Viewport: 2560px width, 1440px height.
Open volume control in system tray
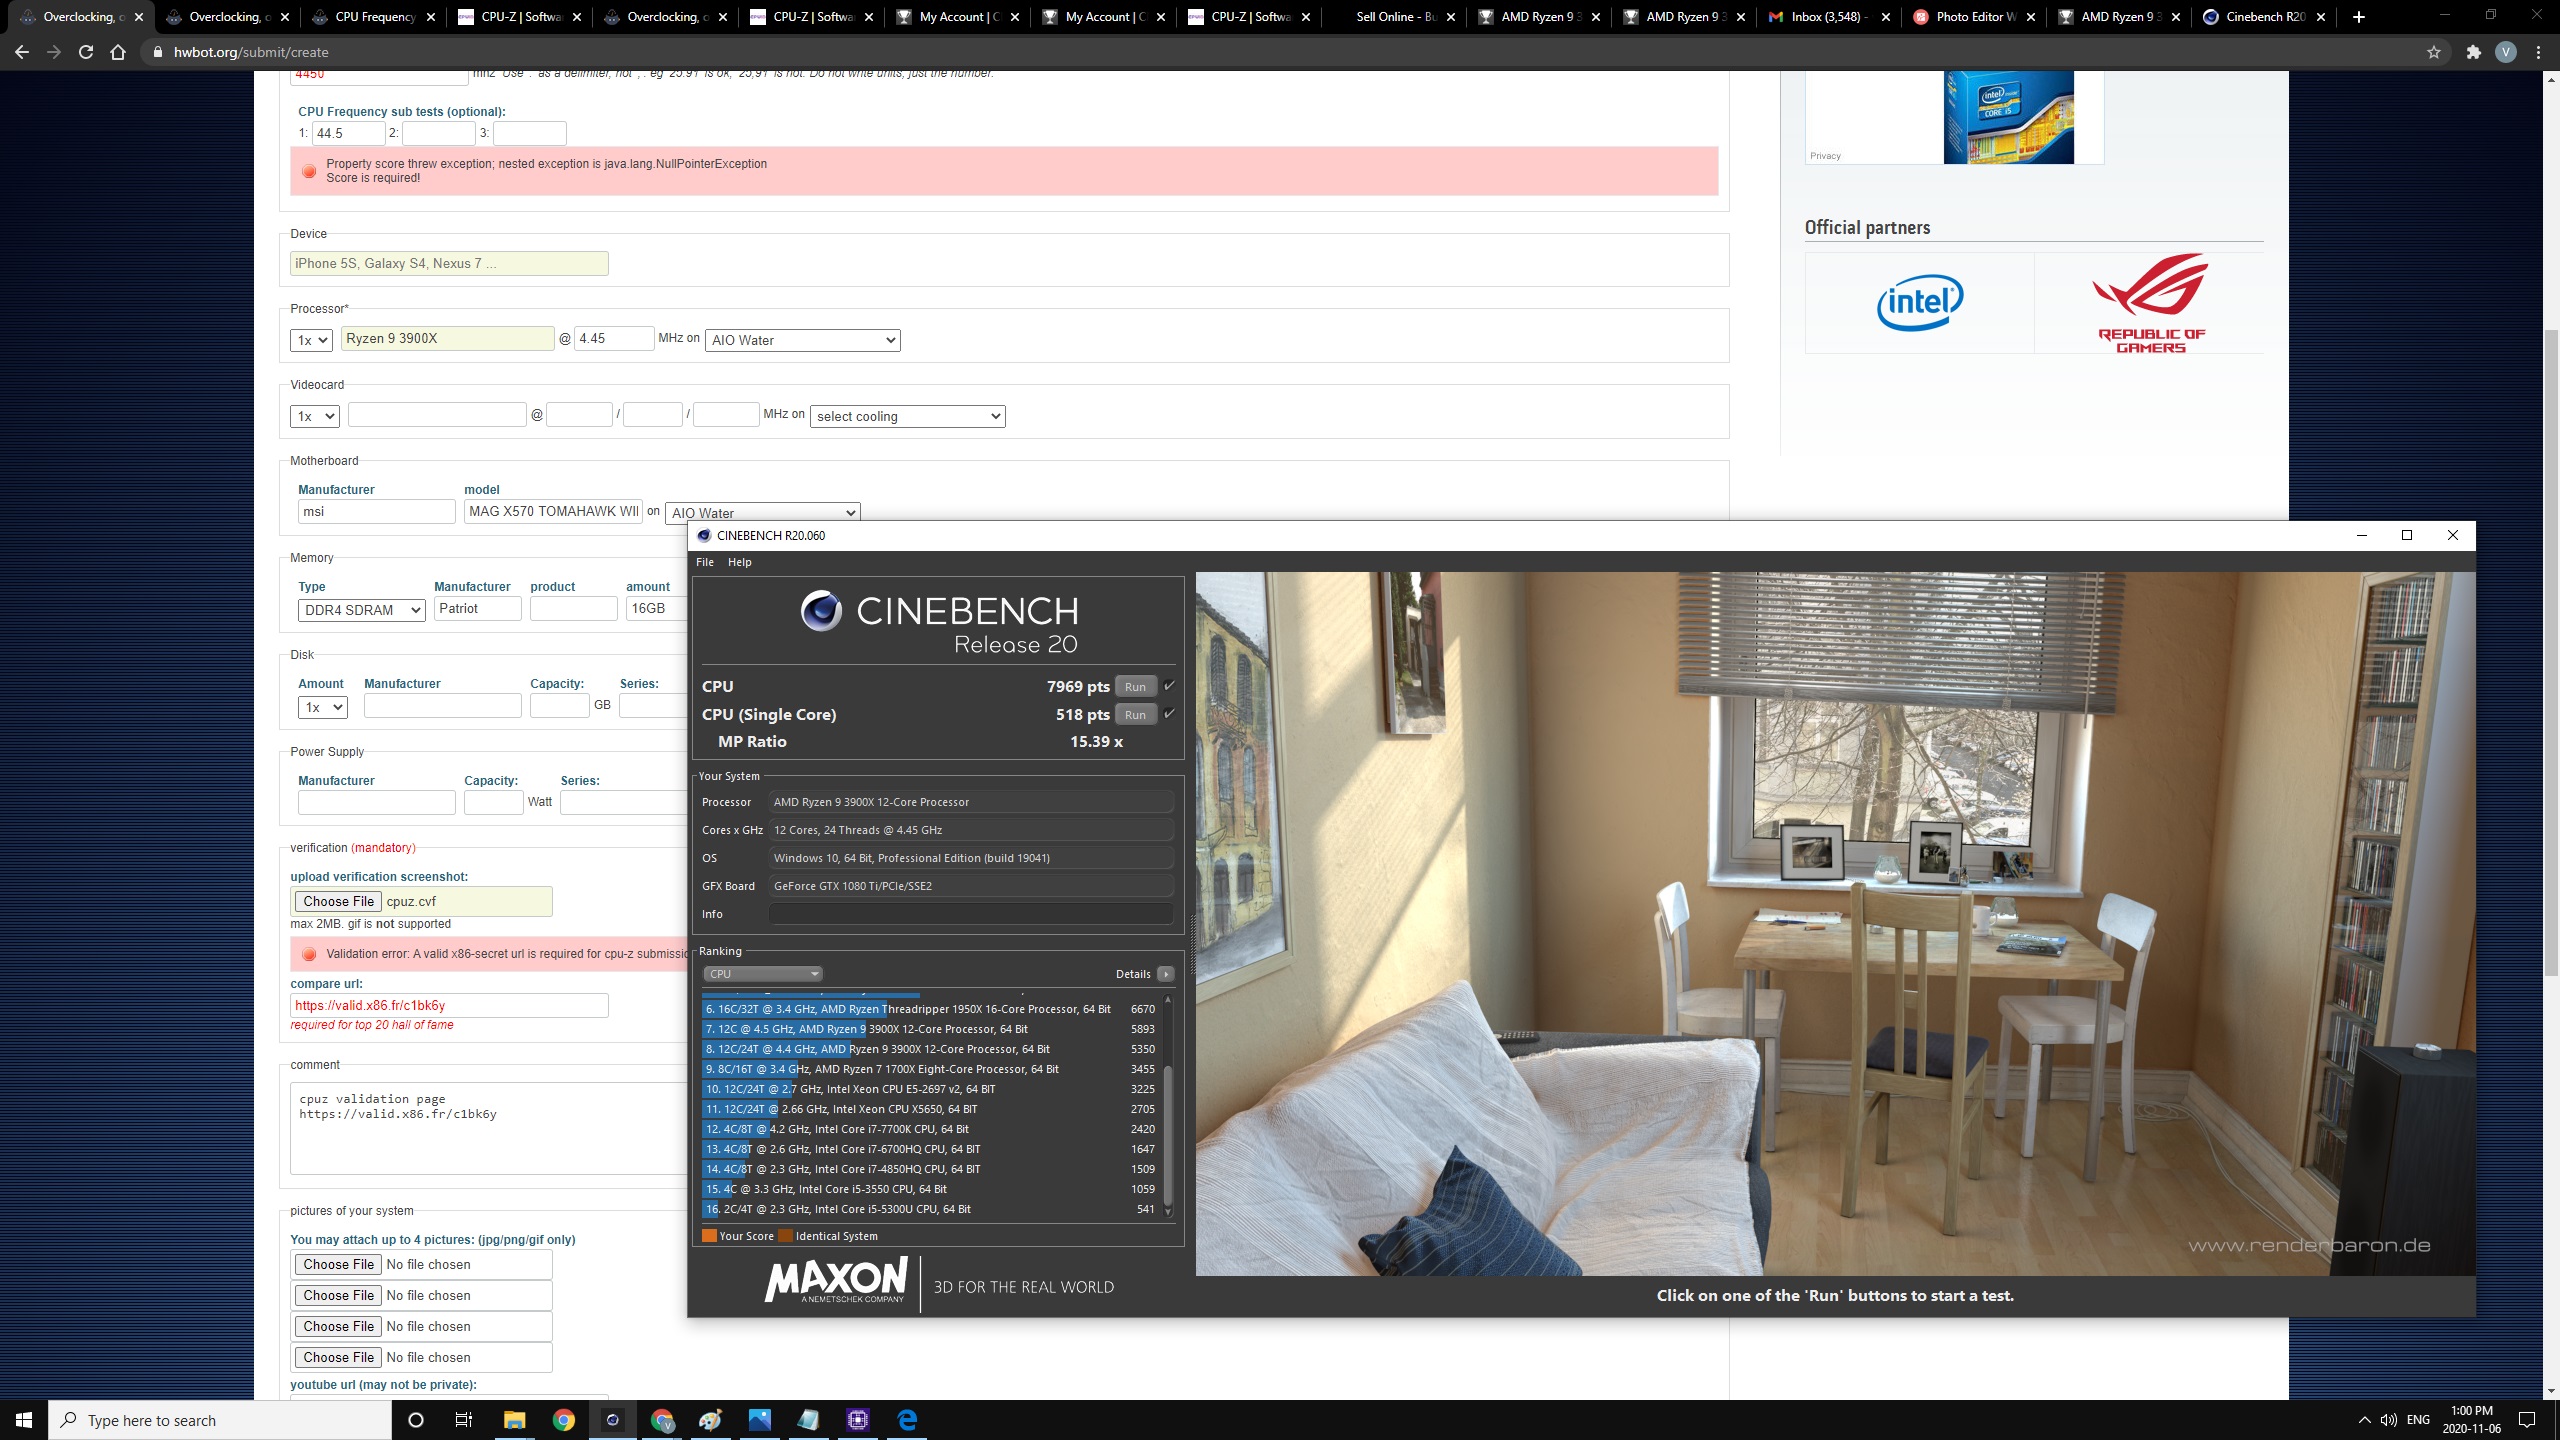pyautogui.click(x=2389, y=1420)
